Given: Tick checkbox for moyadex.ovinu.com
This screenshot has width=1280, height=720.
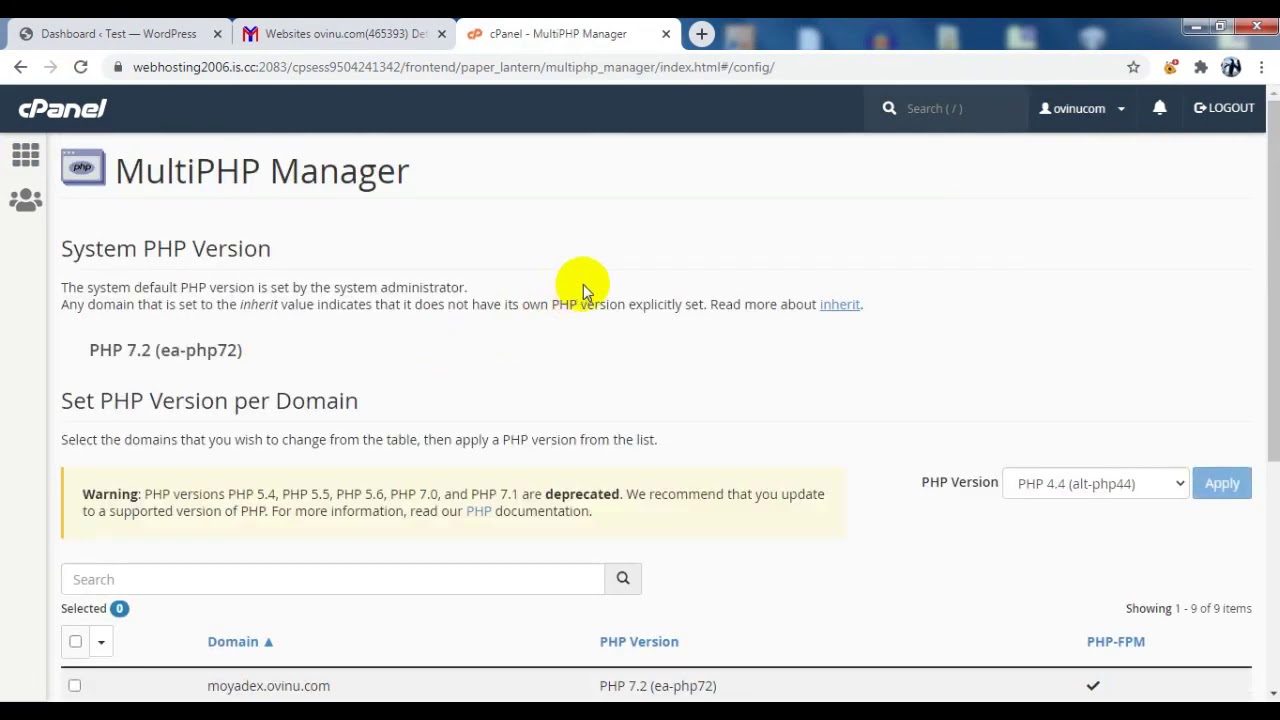Looking at the screenshot, I should coord(74,686).
